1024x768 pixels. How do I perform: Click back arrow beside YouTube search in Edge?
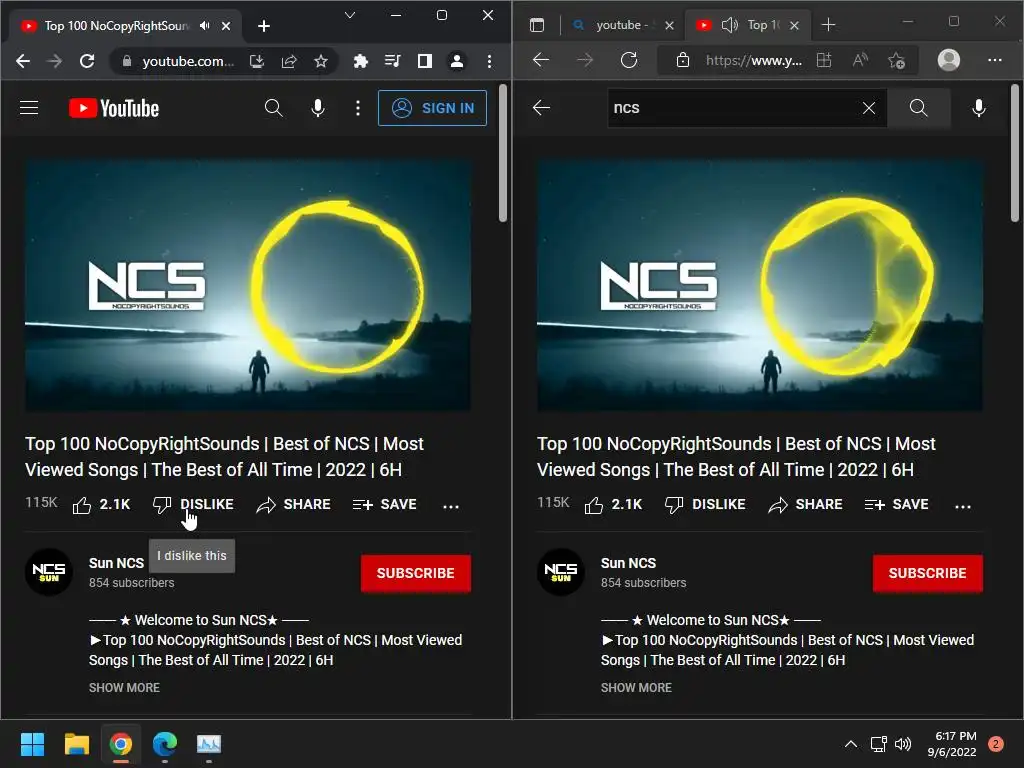541,108
